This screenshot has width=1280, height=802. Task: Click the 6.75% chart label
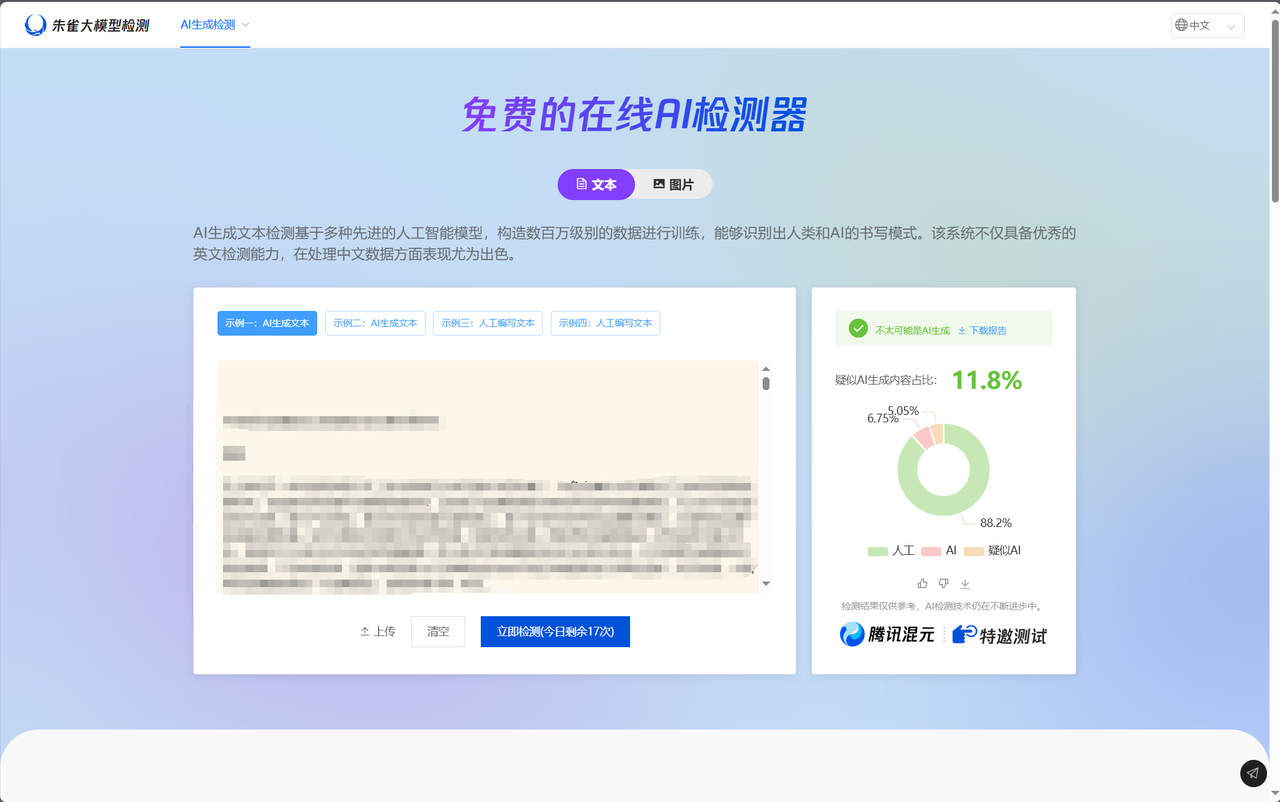click(883, 419)
